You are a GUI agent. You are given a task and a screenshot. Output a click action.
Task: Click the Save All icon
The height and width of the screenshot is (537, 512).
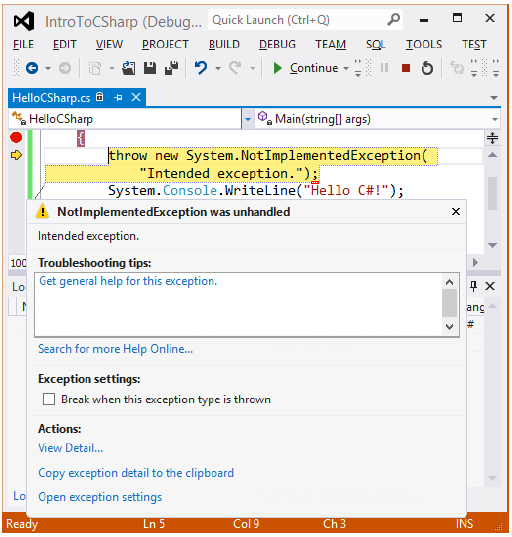coord(171,68)
